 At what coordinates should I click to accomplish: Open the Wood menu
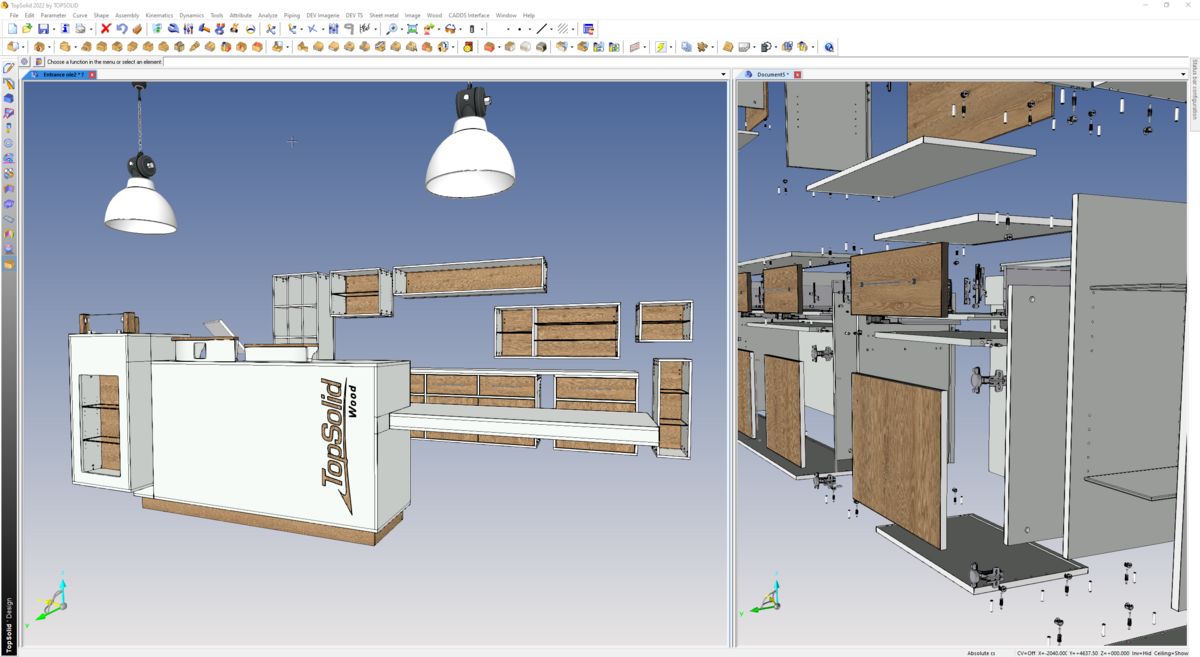click(x=434, y=15)
